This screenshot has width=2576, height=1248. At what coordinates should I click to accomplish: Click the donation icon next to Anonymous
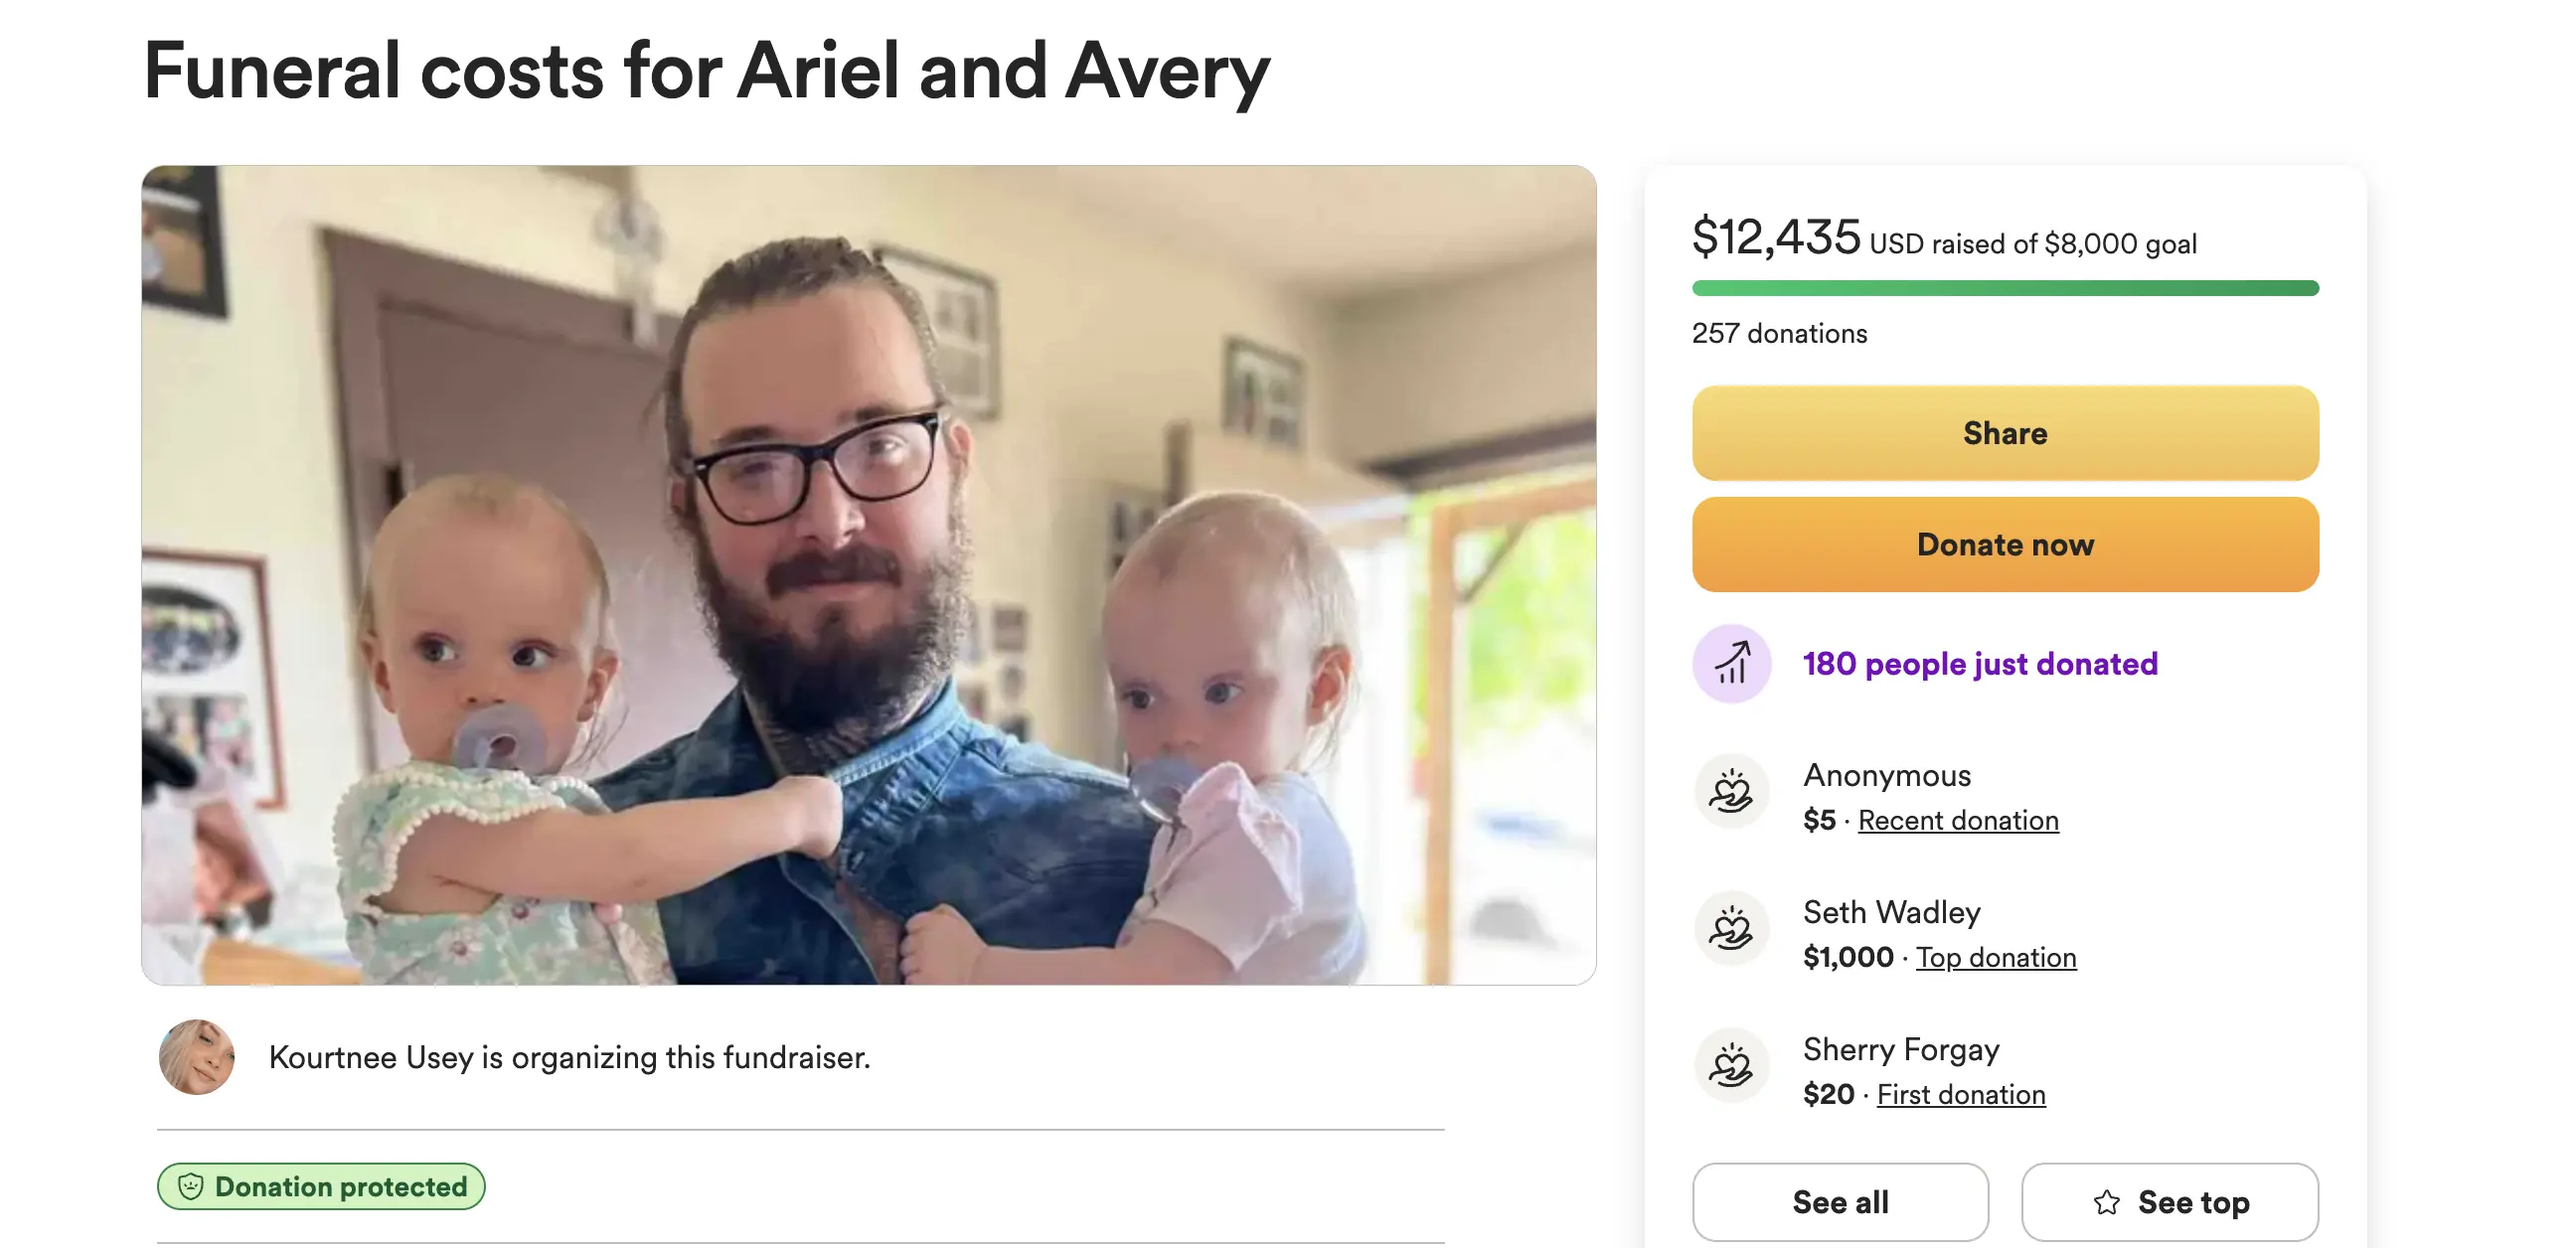coord(1731,792)
